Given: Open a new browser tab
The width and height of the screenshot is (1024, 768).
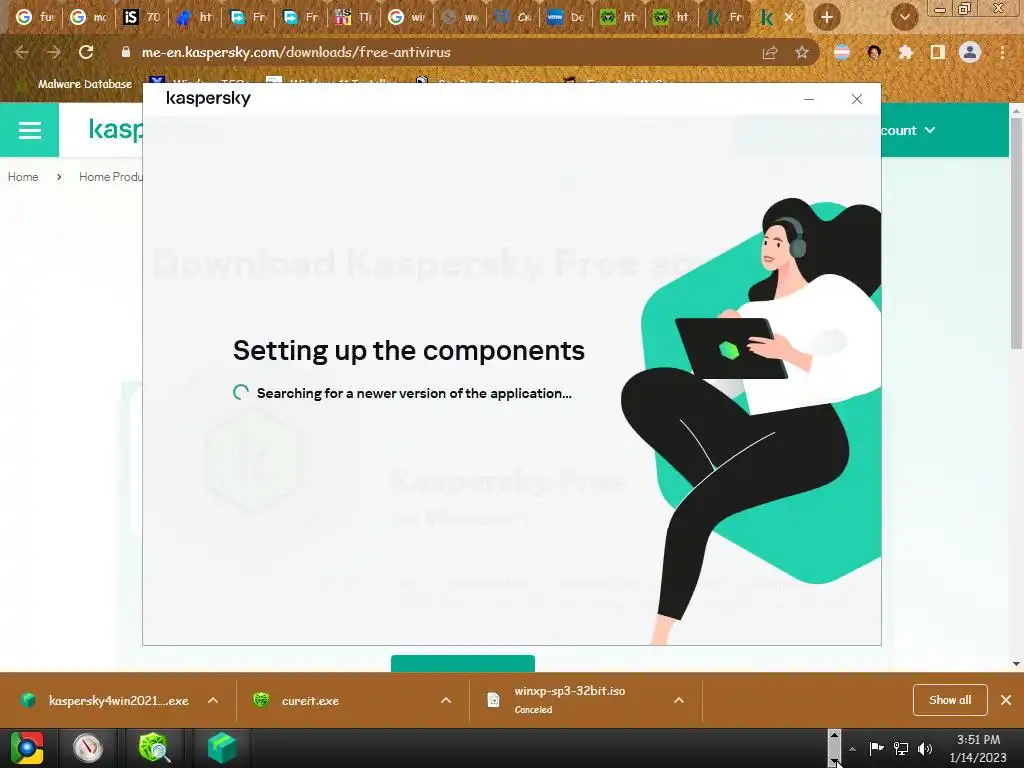Looking at the screenshot, I should (x=827, y=18).
